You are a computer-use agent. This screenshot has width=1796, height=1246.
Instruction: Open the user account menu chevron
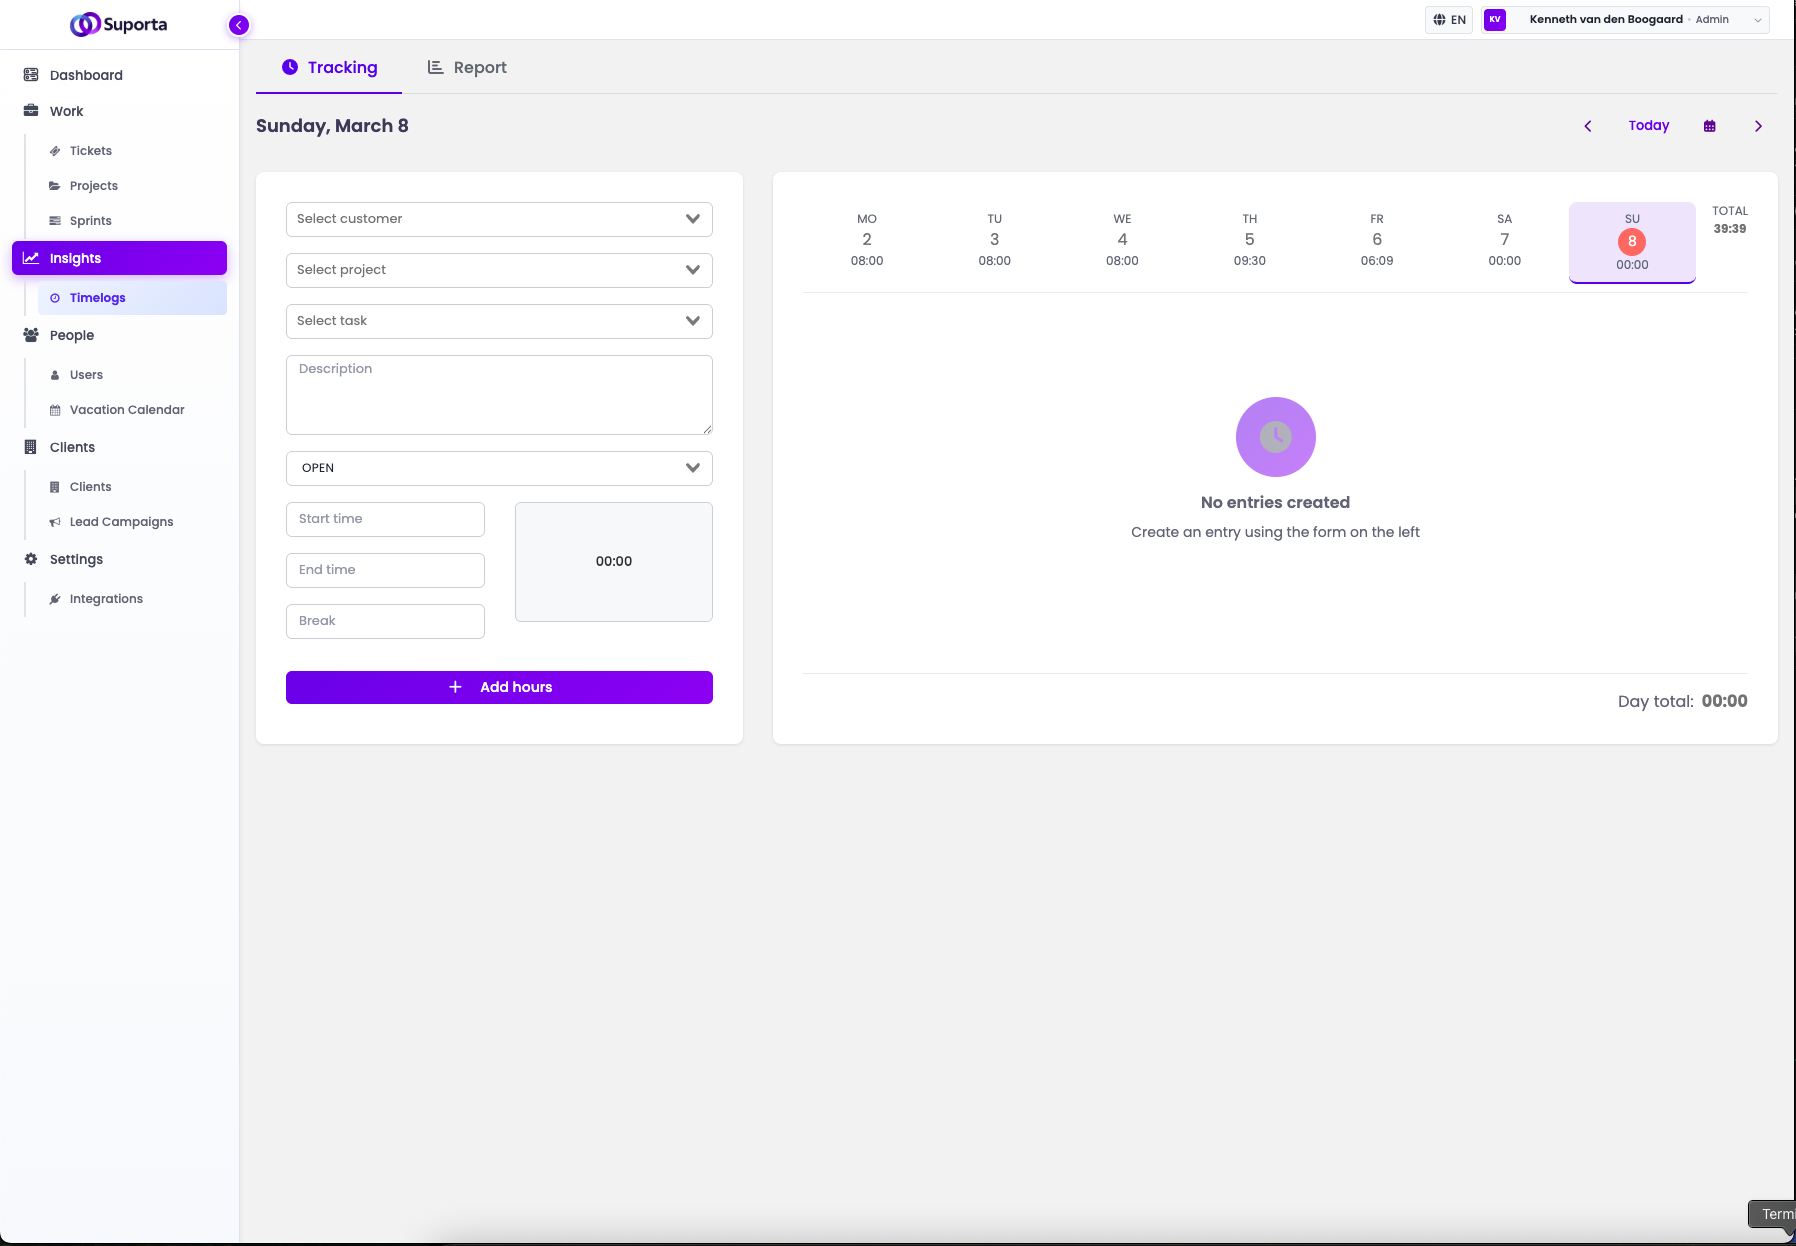pyautogui.click(x=1757, y=20)
